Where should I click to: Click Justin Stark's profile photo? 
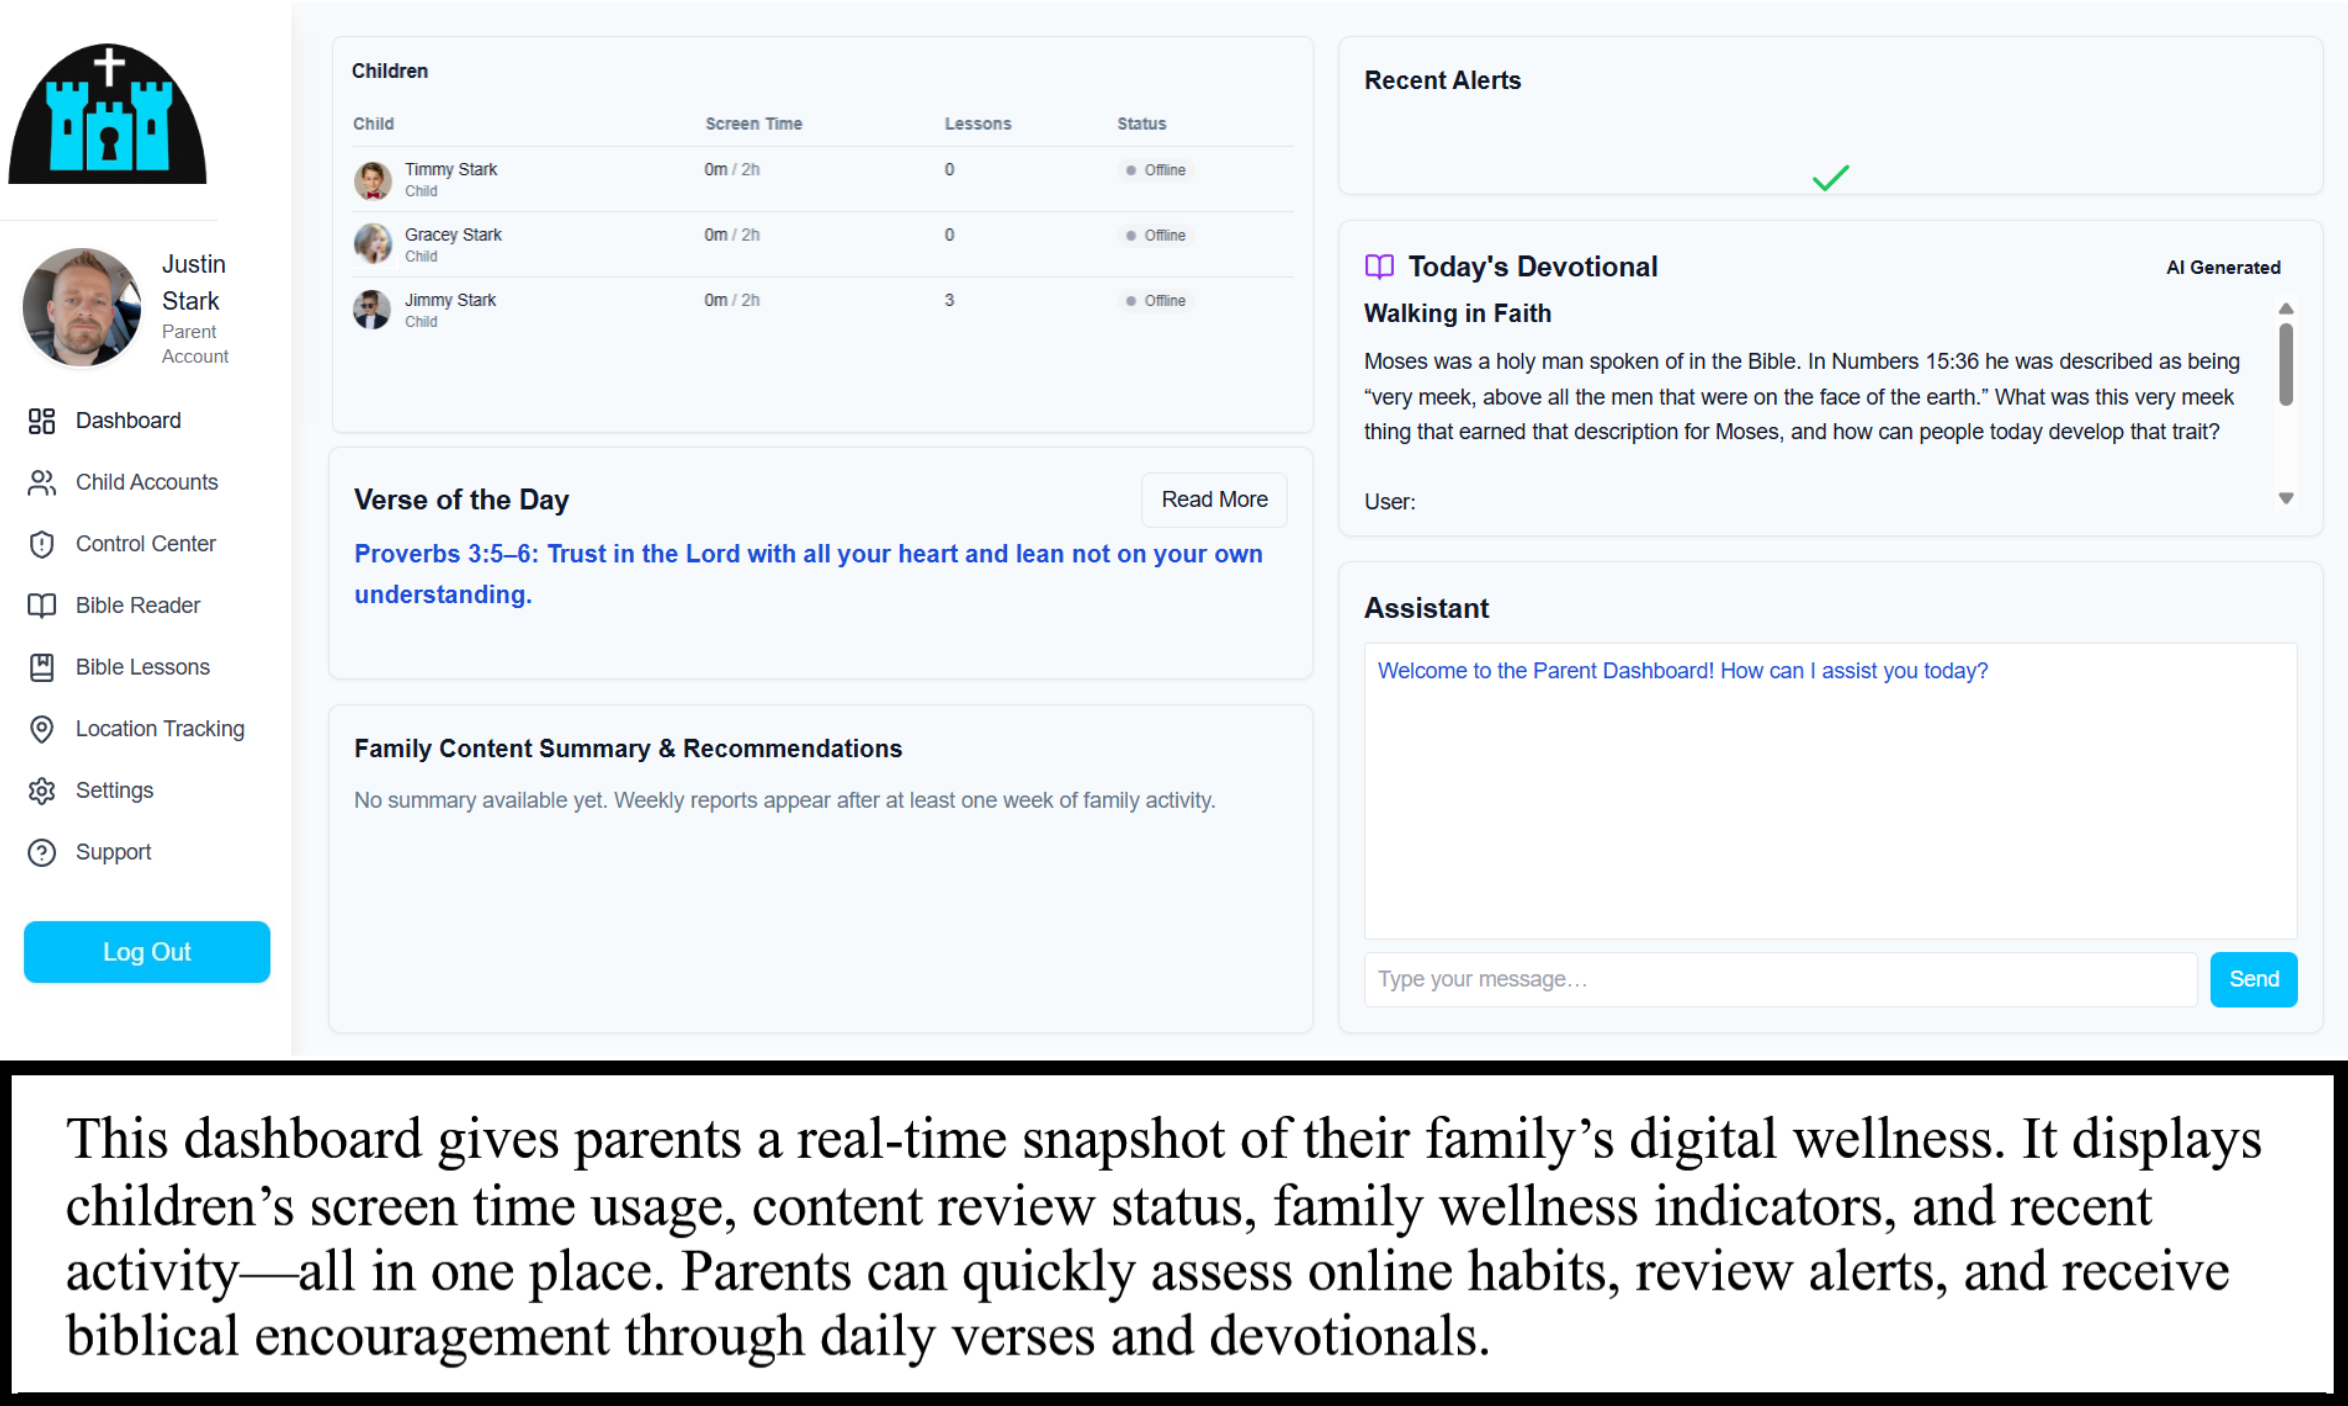click(x=82, y=308)
